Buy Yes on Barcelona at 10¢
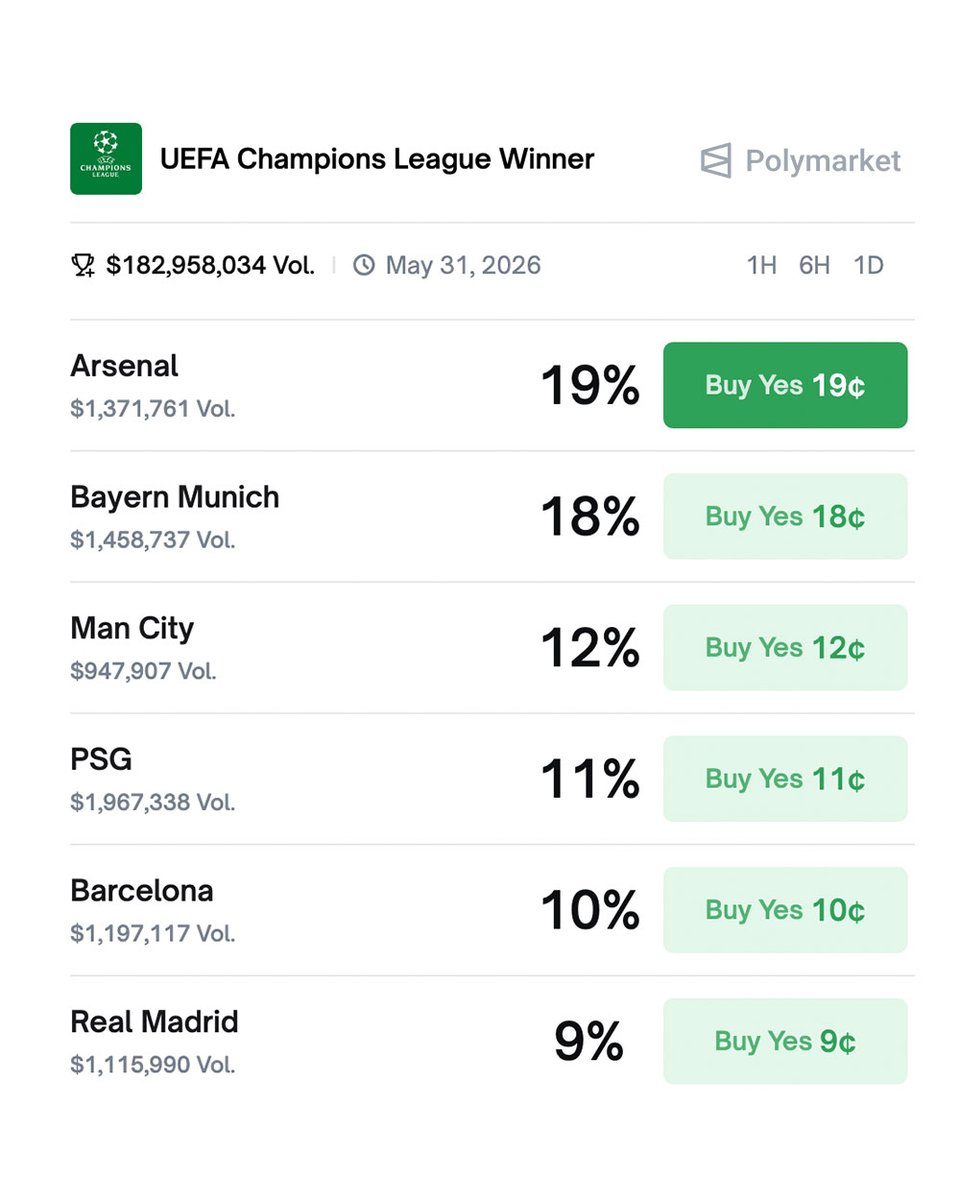The image size is (960, 1200). click(785, 909)
